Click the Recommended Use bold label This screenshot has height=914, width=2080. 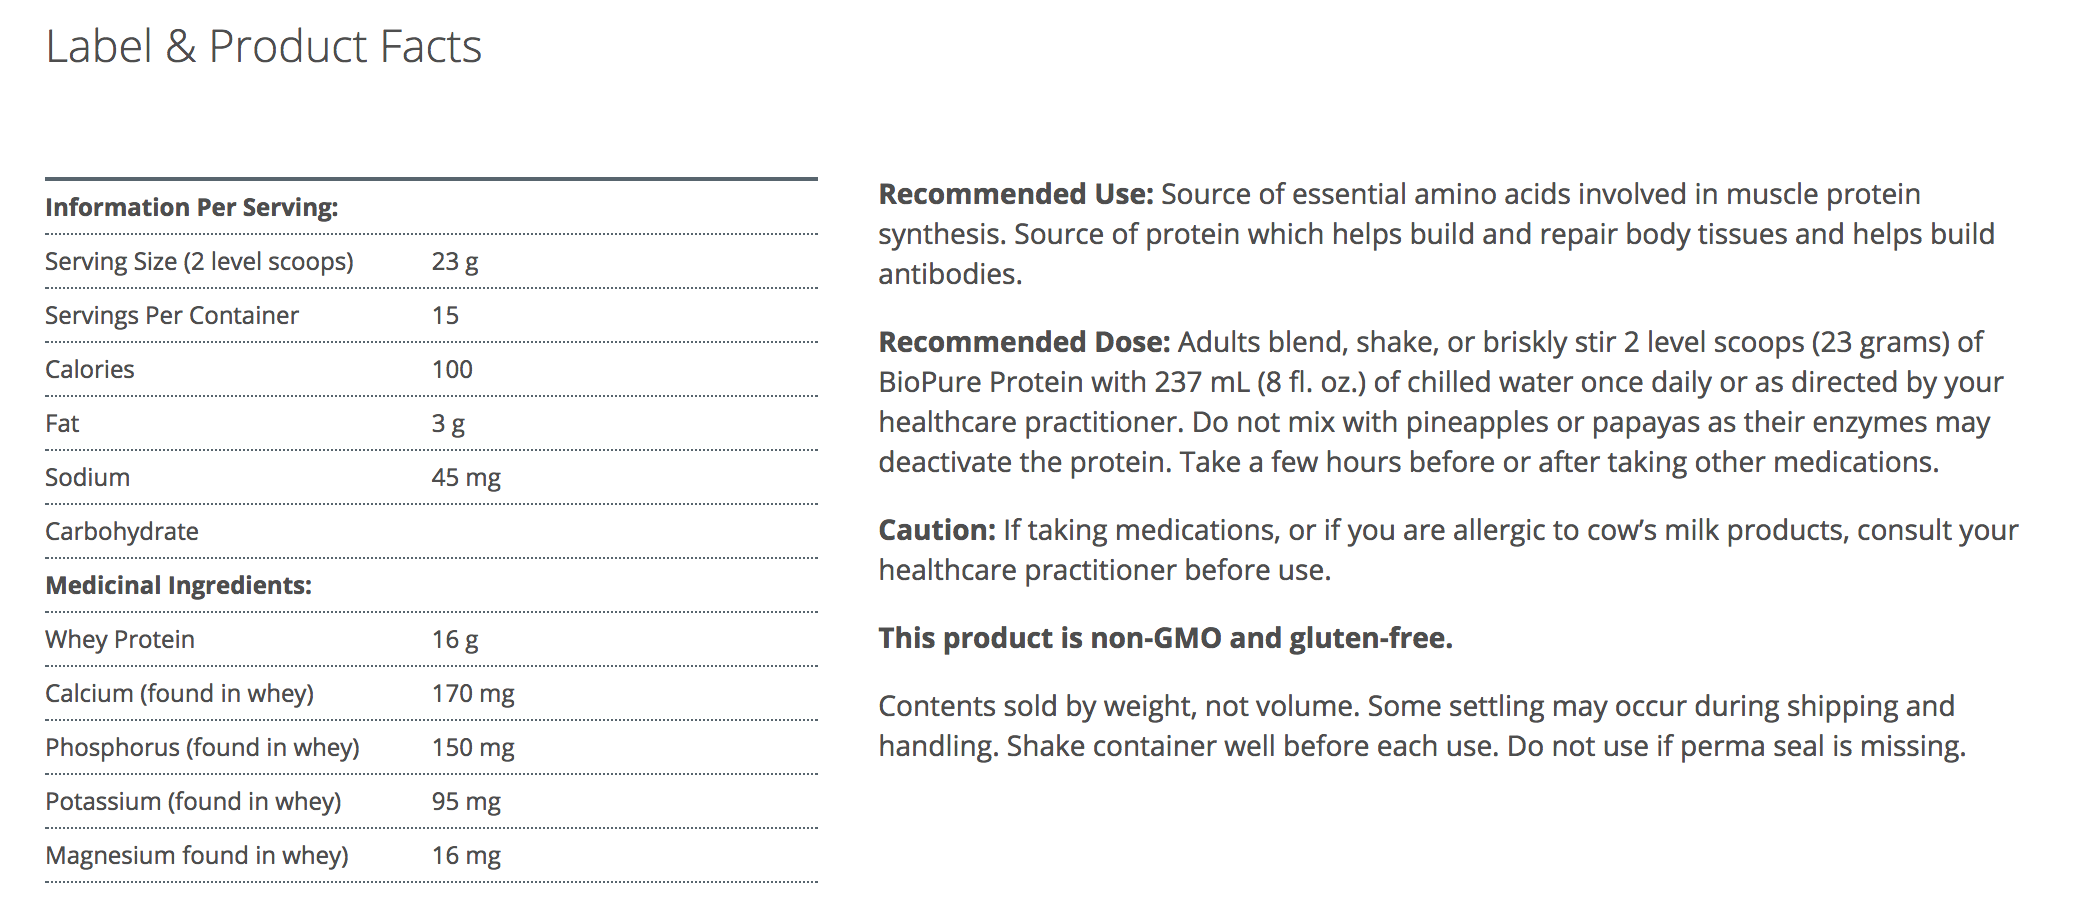coord(1016,194)
